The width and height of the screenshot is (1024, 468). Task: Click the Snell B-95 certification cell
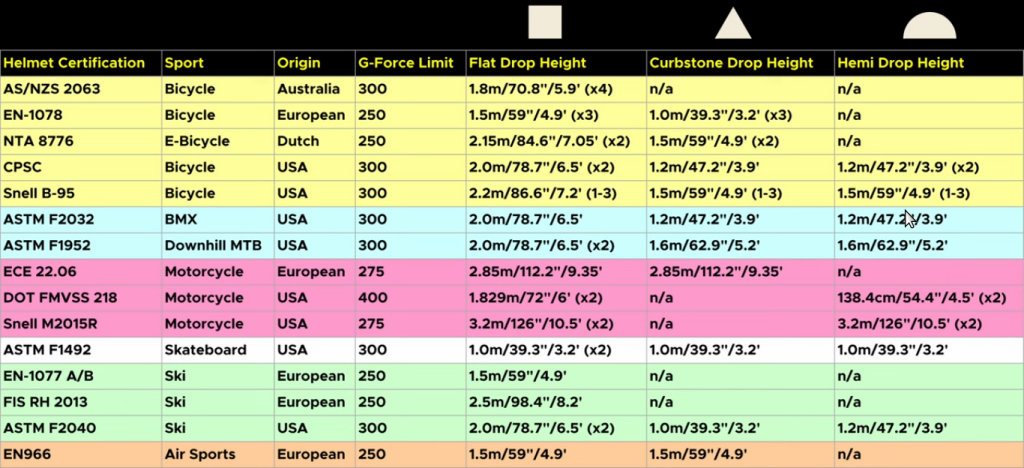click(x=81, y=194)
